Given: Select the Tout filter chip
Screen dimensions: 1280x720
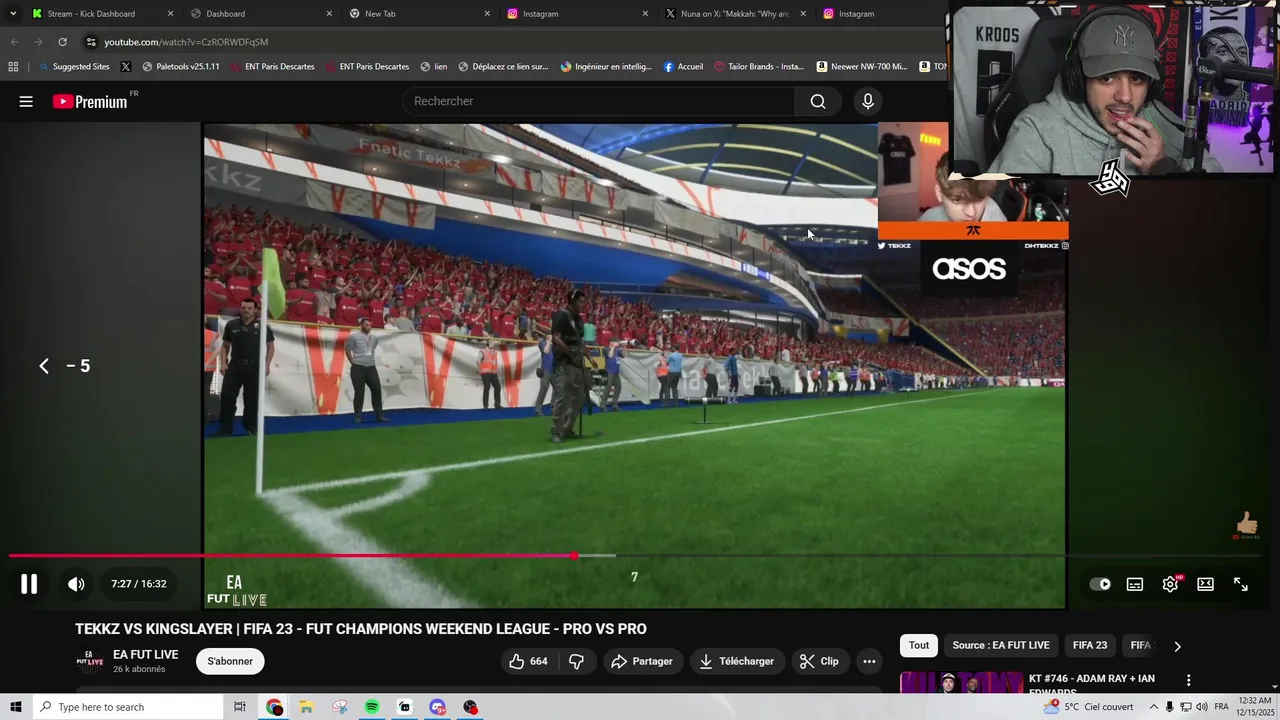Looking at the screenshot, I should [x=919, y=646].
